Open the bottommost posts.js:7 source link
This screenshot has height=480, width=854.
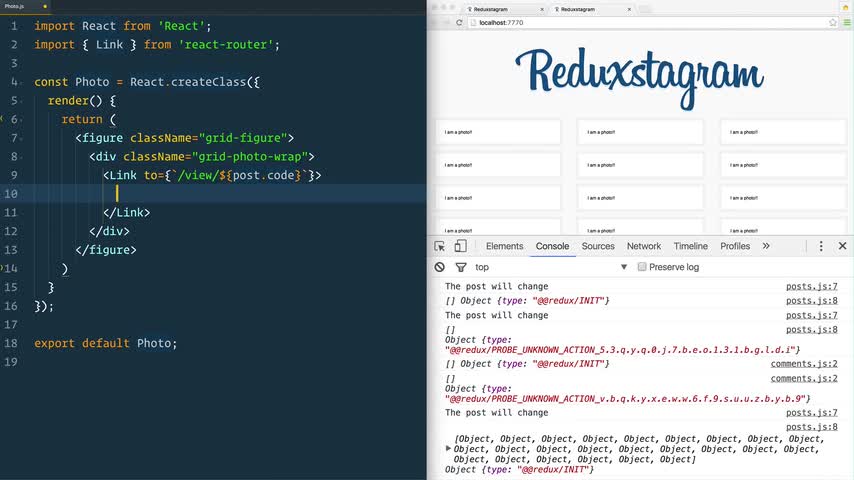point(812,413)
